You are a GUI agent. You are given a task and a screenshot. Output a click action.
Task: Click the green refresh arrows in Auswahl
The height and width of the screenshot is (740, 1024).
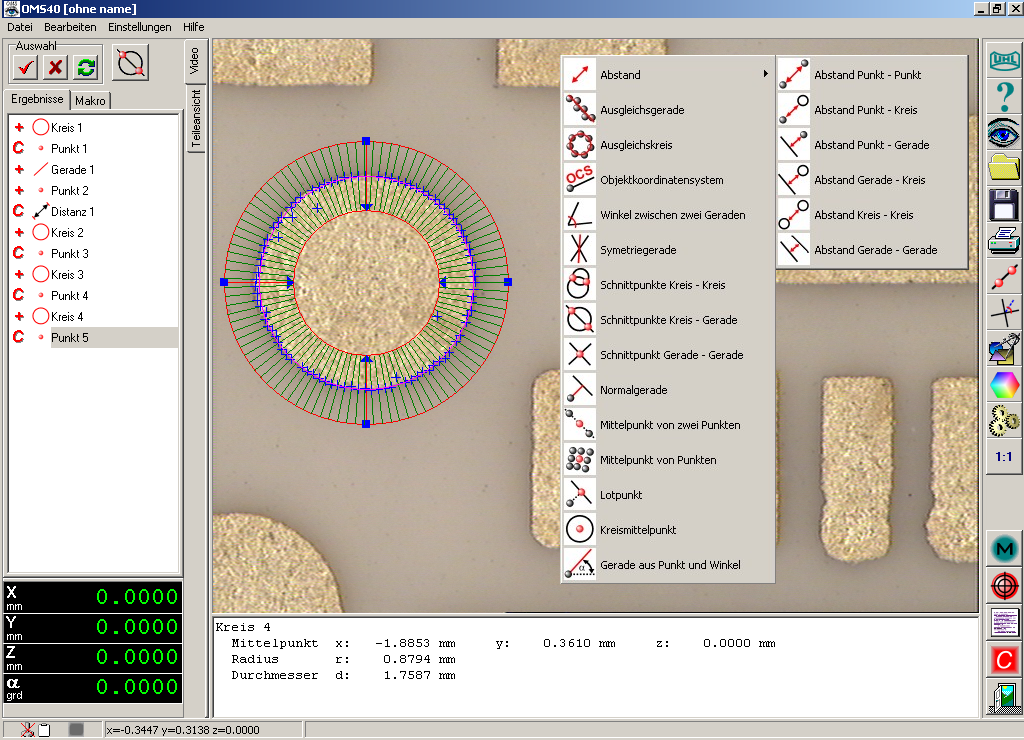click(86, 66)
